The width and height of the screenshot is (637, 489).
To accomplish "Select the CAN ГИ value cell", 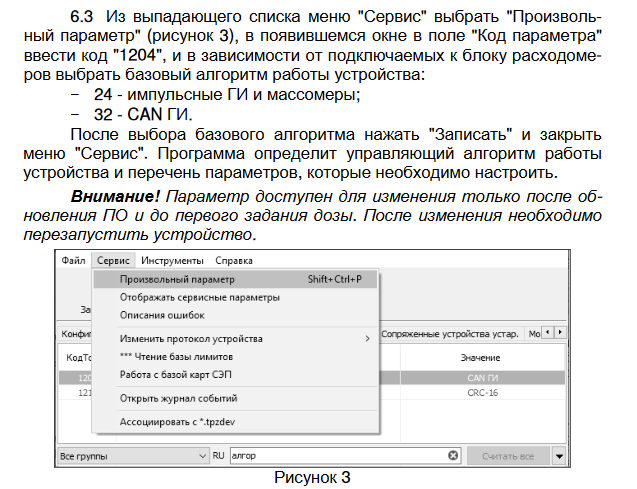I will (x=482, y=378).
